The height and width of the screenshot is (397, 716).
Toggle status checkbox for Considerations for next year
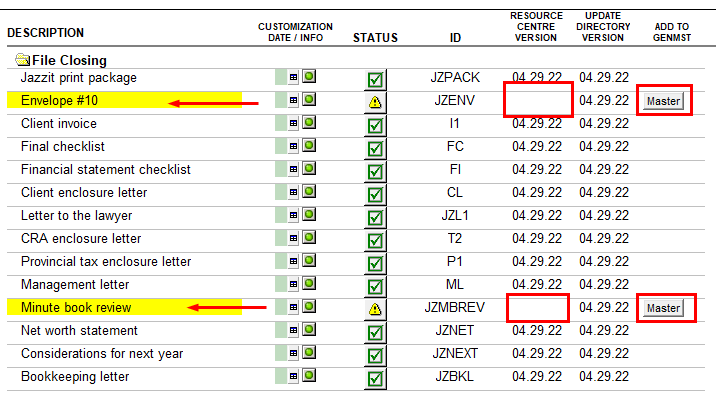tap(375, 355)
